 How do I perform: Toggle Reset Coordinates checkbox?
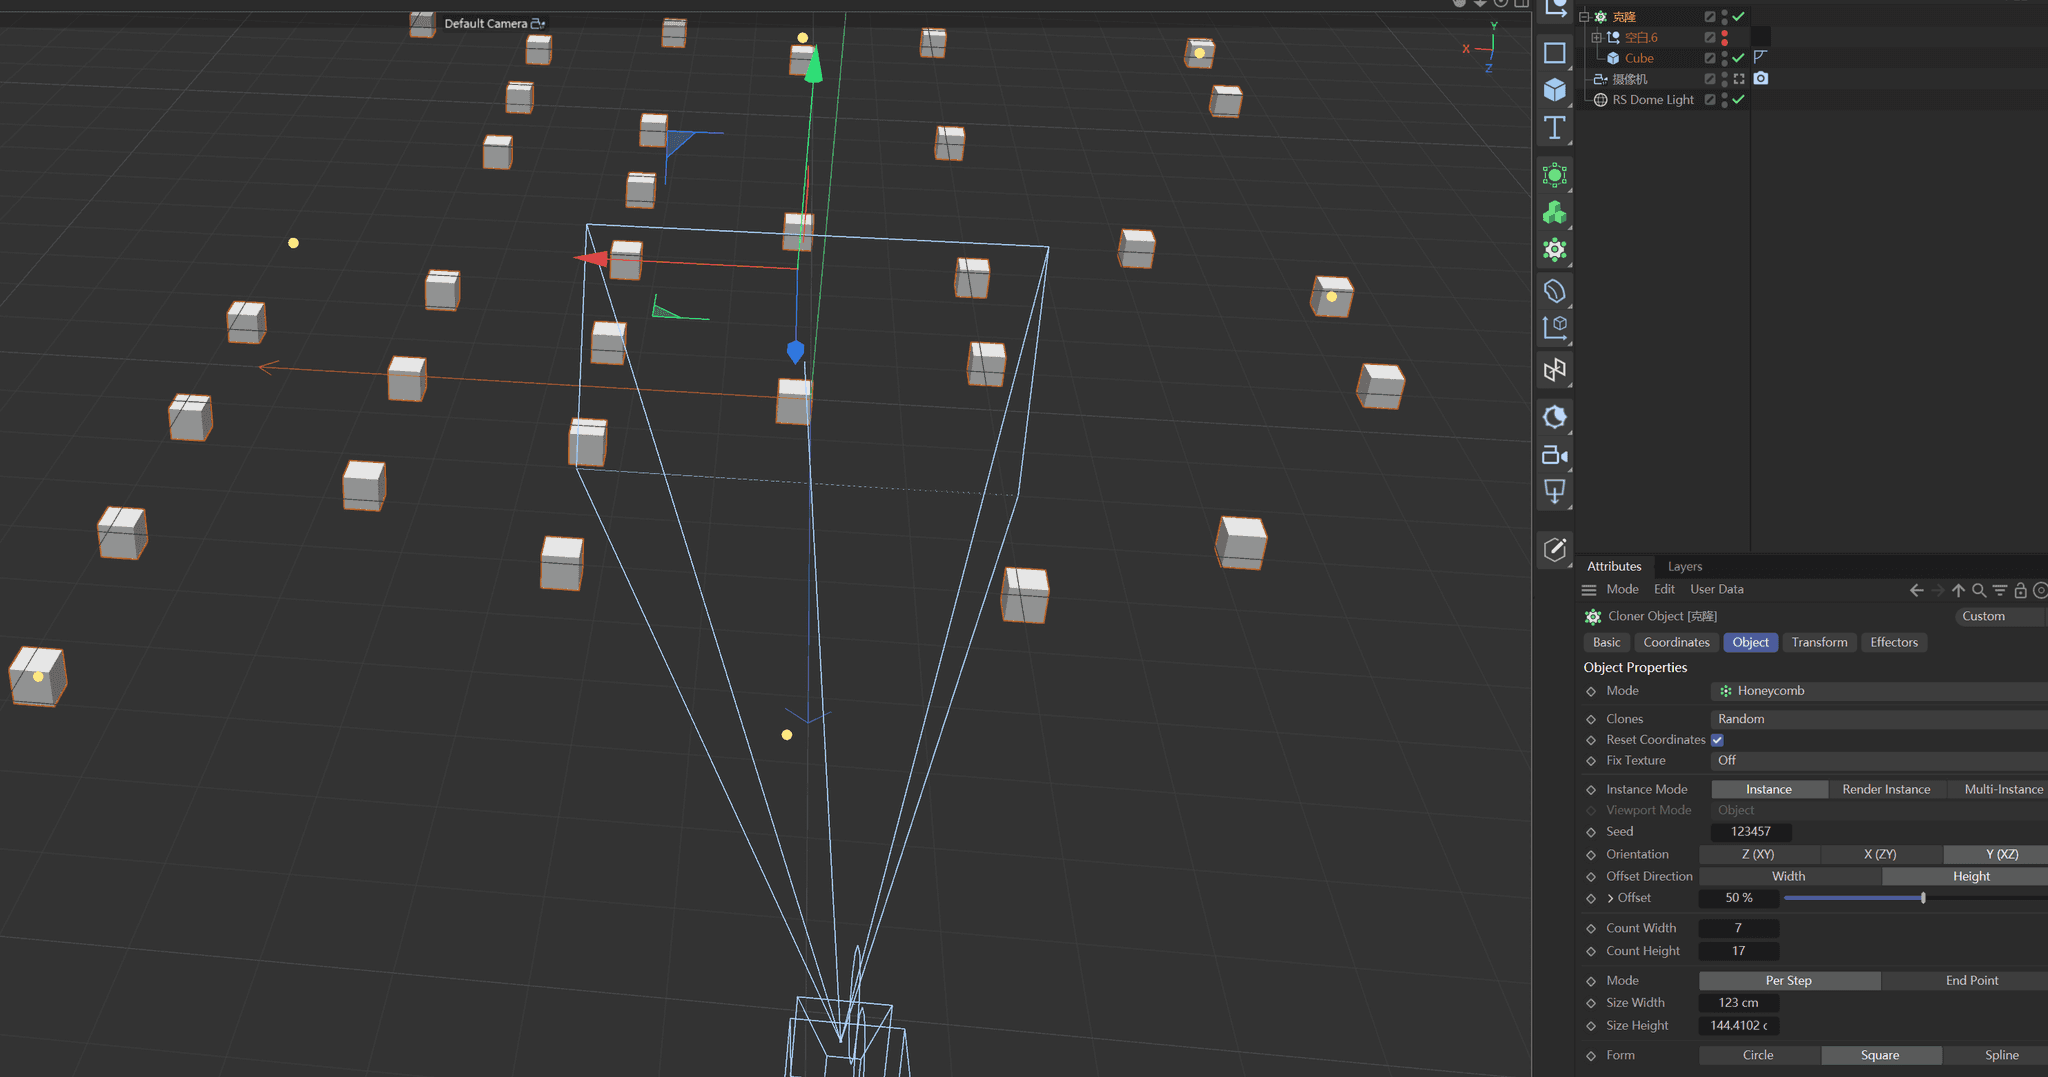[x=1717, y=740]
